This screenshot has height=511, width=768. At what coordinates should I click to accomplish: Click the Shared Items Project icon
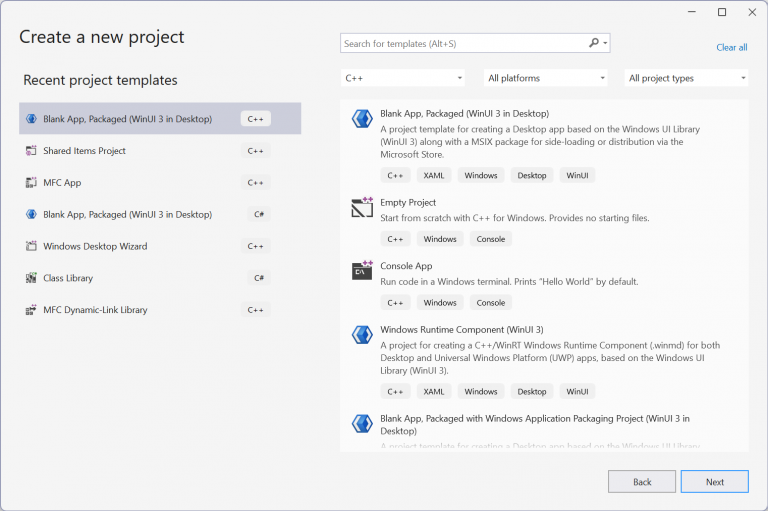(x=32, y=151)
